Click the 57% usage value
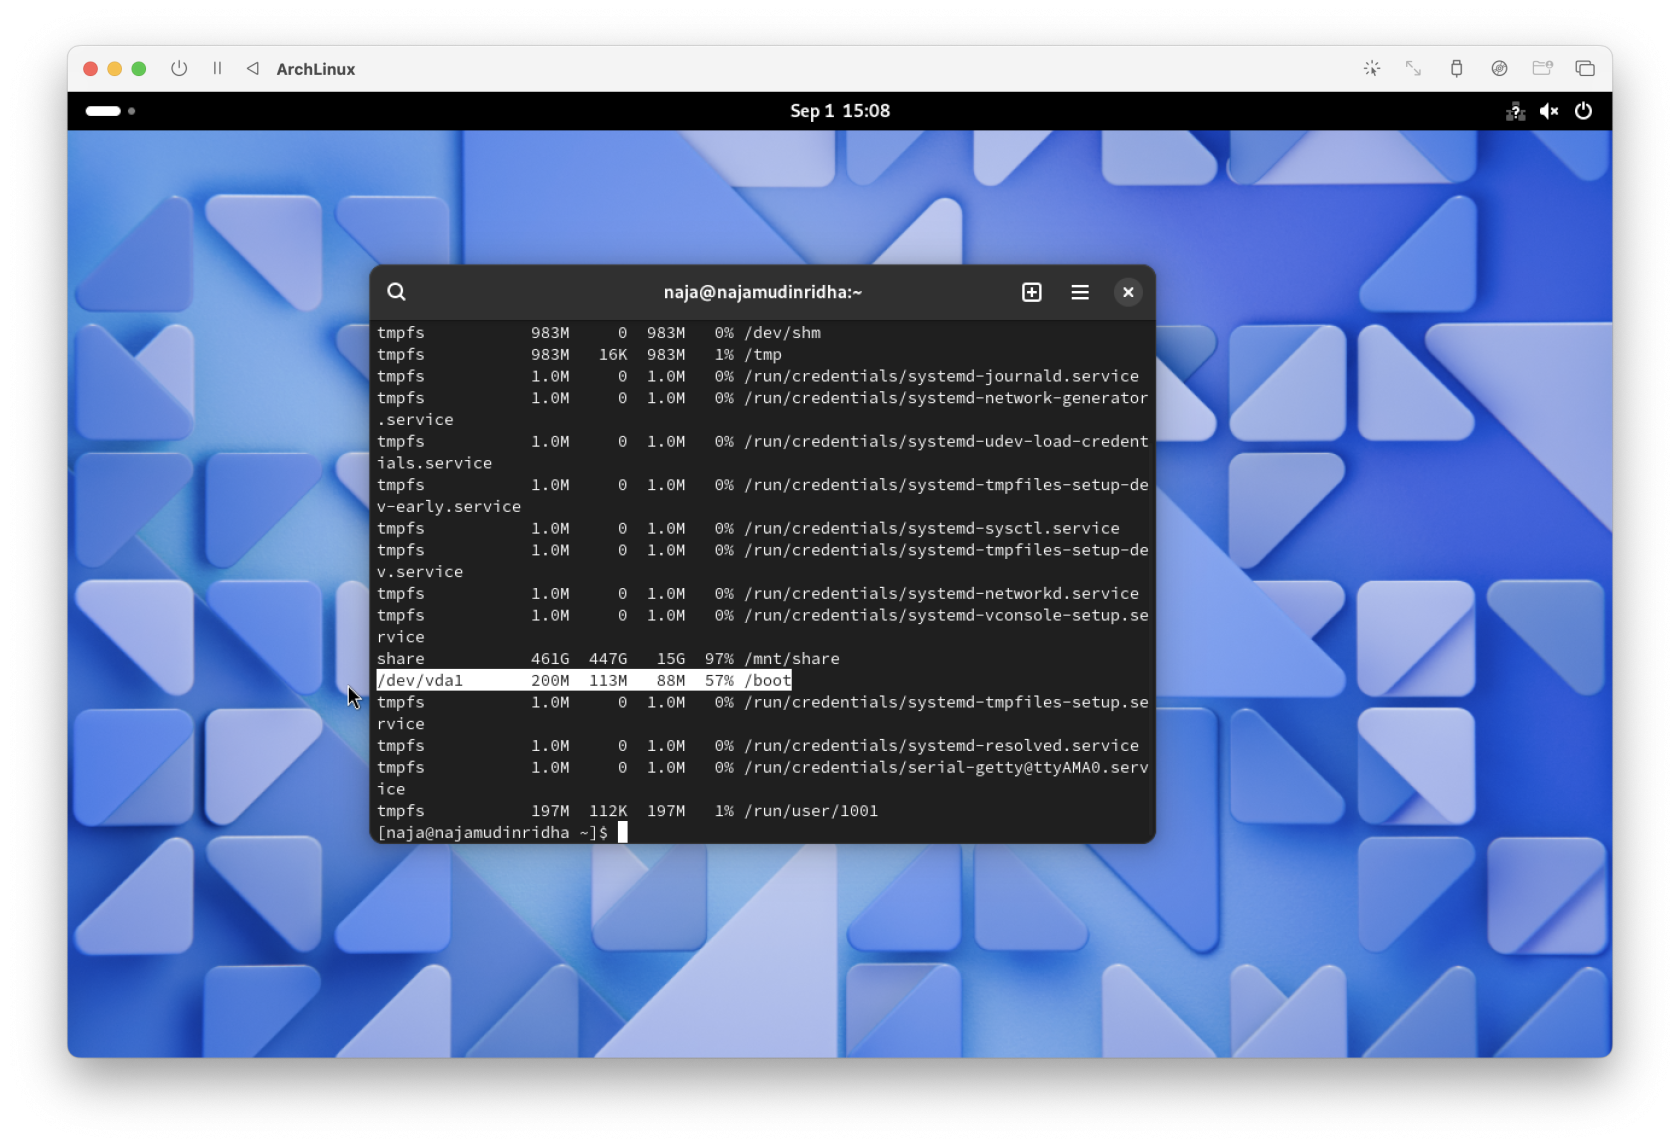This screenshot has width=1680, height=1147. pyautogui.click(x=719, y=680)
